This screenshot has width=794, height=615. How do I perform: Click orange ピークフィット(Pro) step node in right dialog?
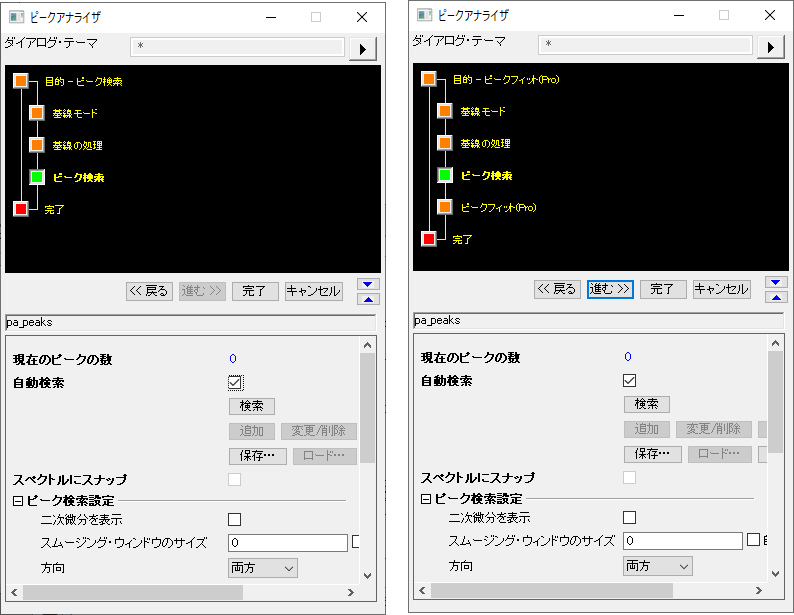pos(445,207)
